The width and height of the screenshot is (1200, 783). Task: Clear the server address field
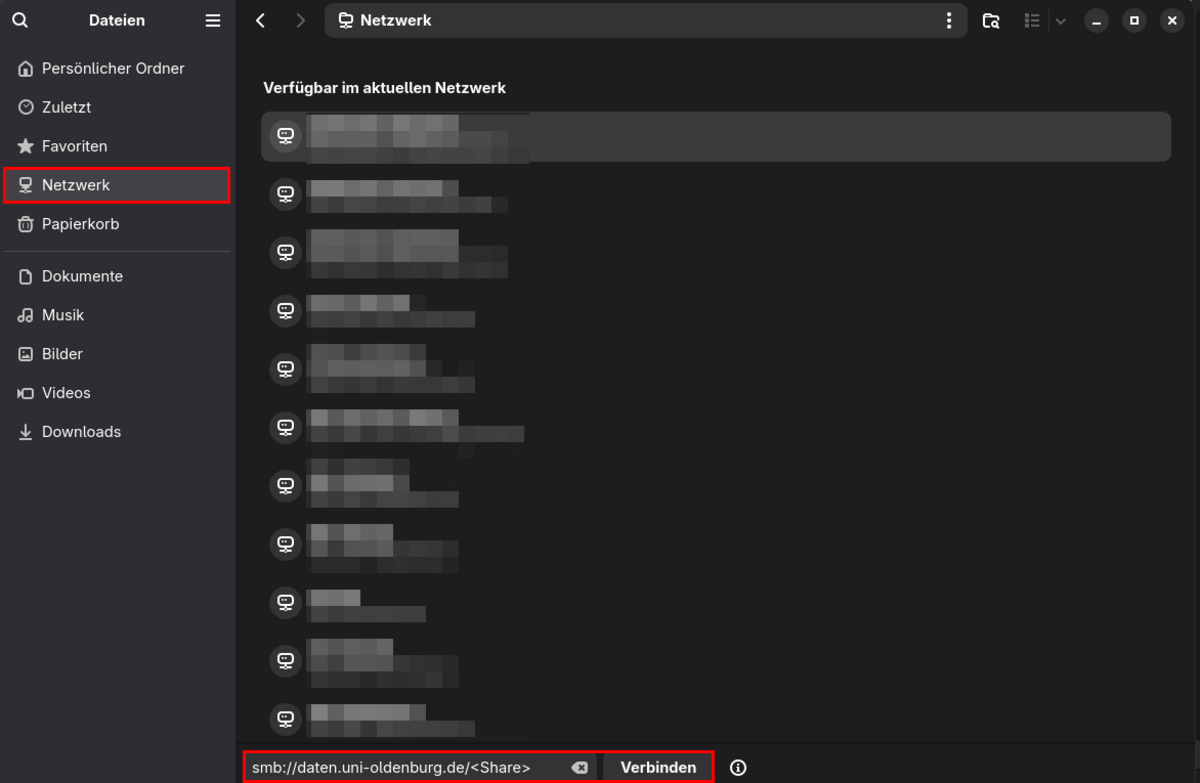click(579, 767)
